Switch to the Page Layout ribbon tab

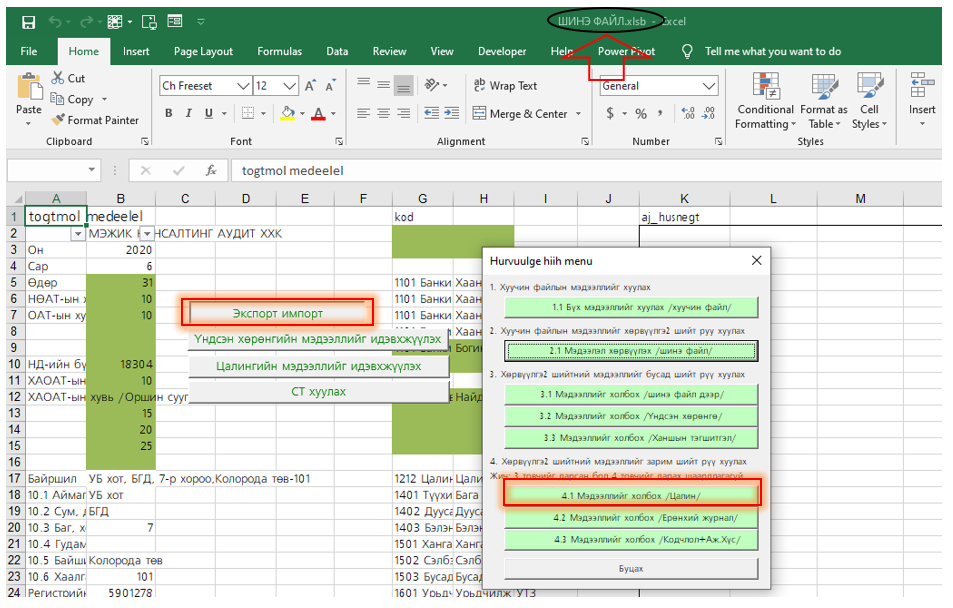203,51
